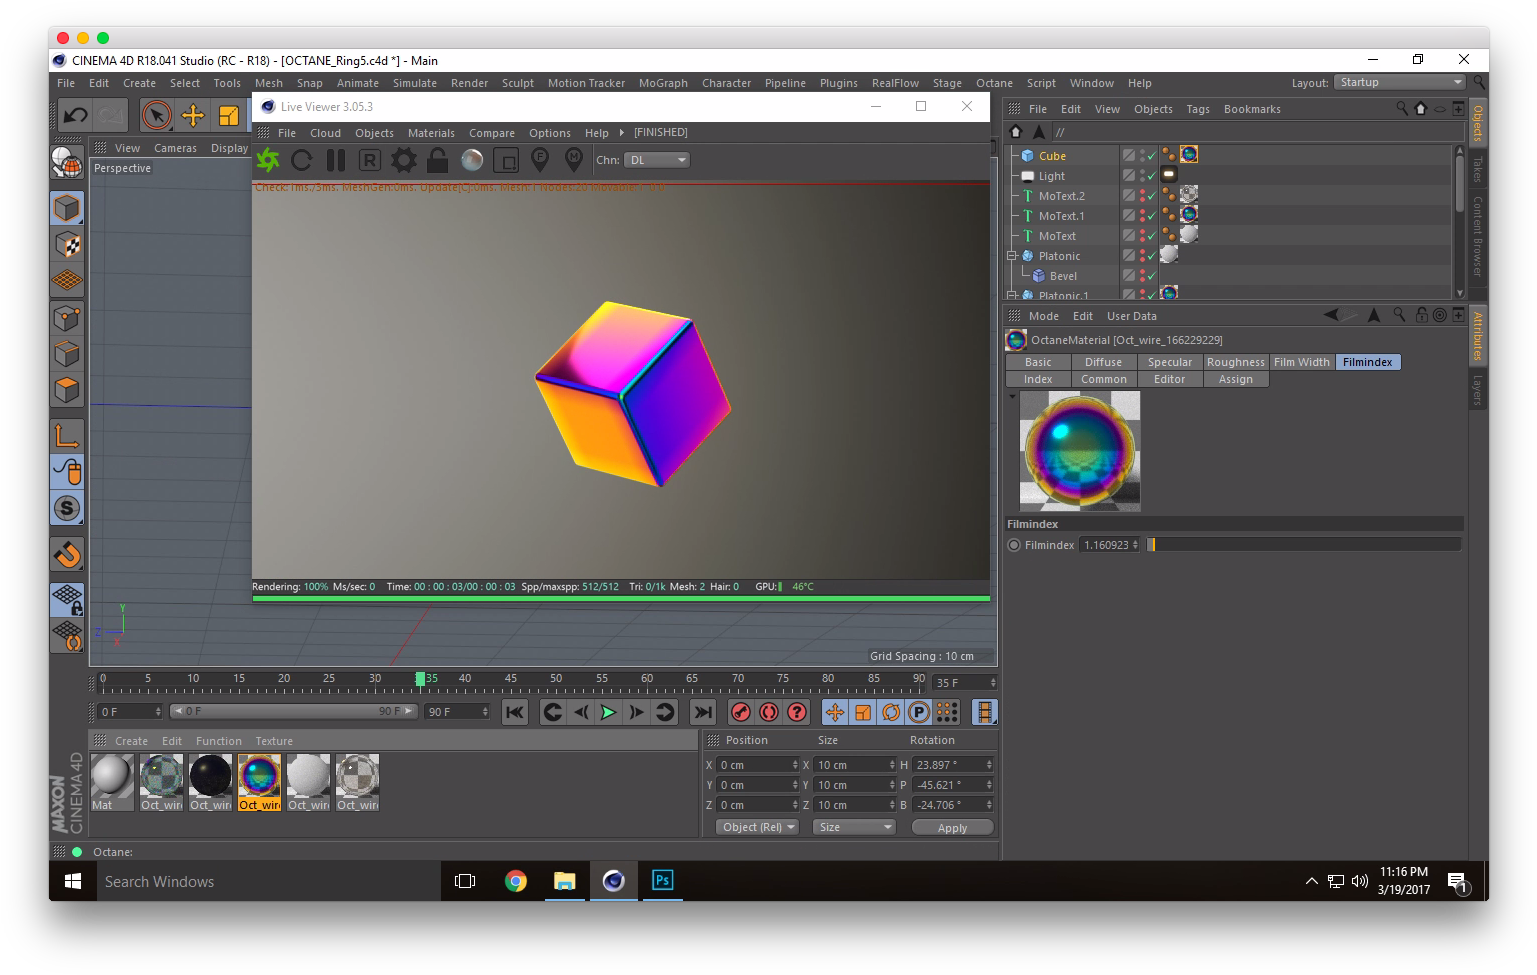Click the green Octane send scene icon
The height and width of the screenshot is (975, 1537).
click(268, 160)
